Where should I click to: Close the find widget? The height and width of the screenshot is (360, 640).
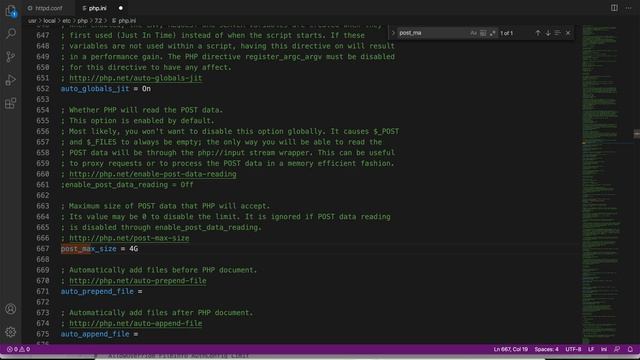click(x=568, y=33)
